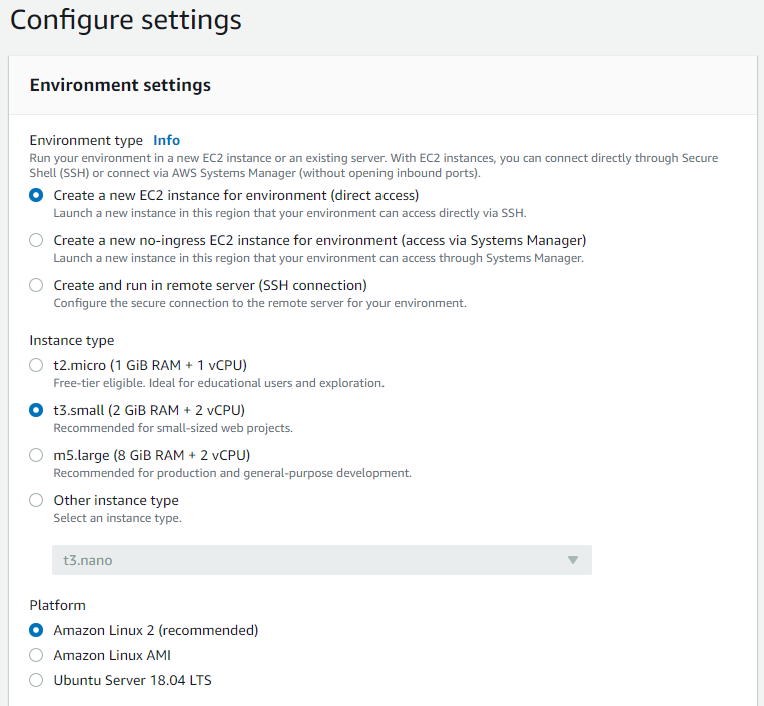Open the Info link beside Environment type

[x=166, y=140]
